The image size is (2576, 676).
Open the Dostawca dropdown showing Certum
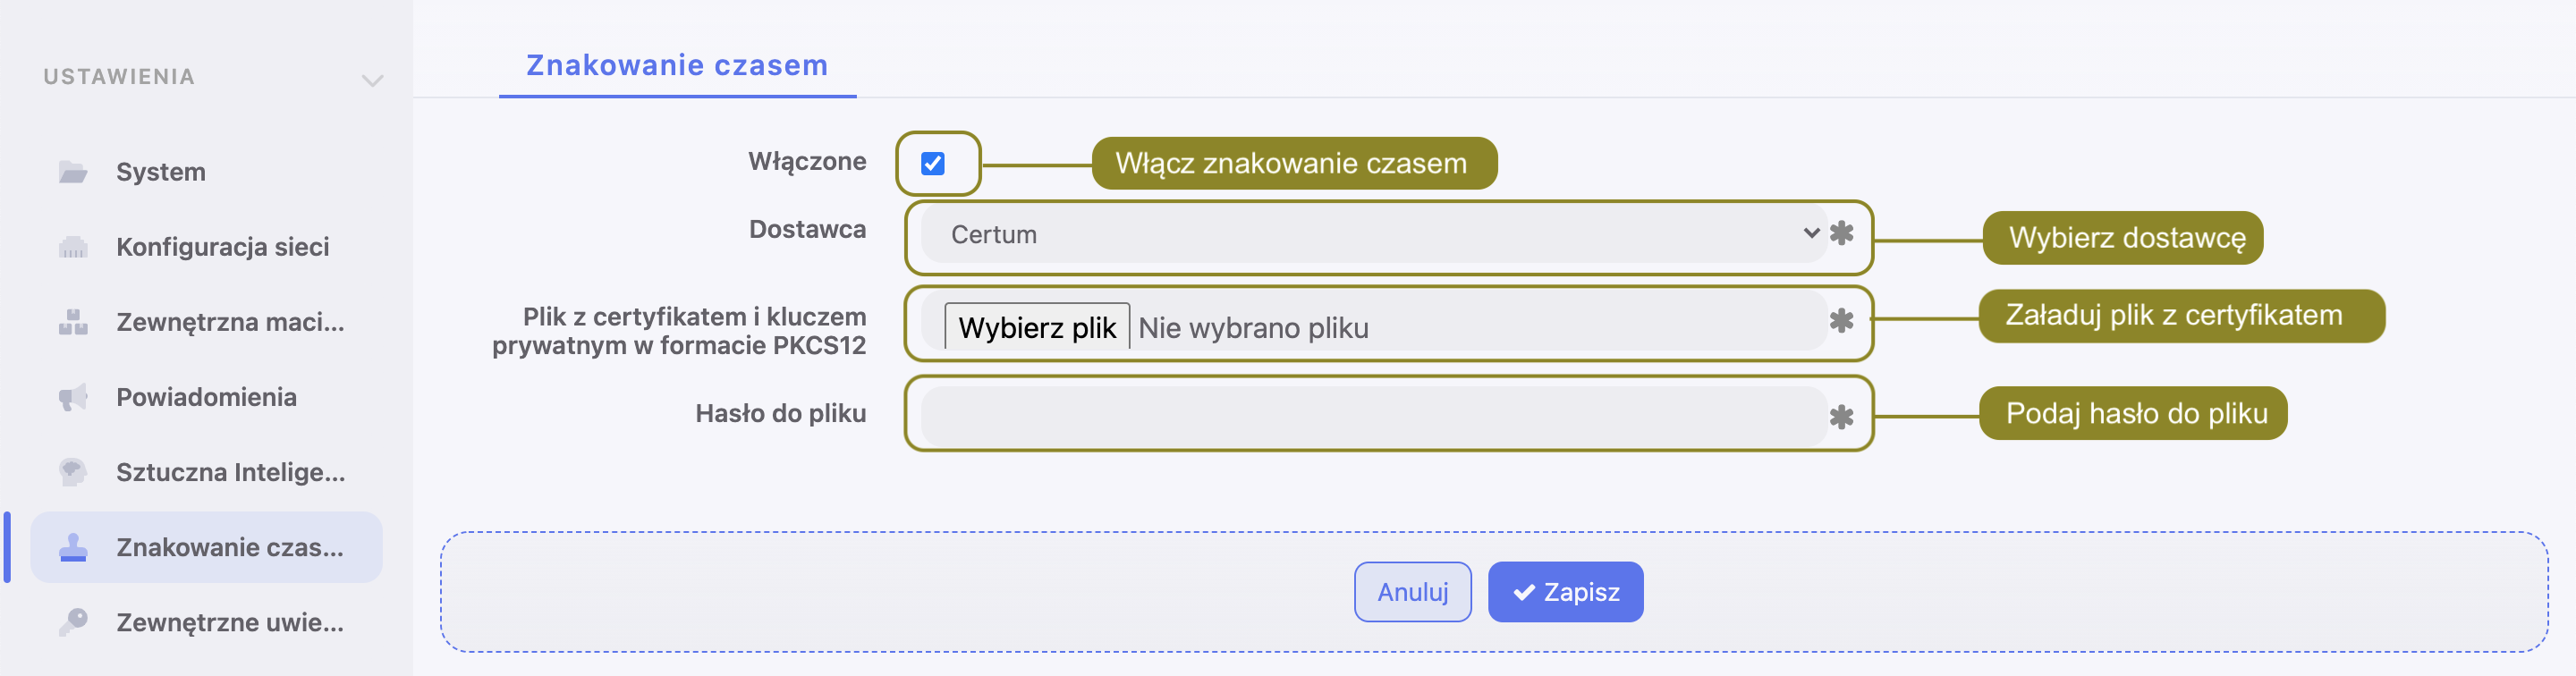coord(1372,234)
